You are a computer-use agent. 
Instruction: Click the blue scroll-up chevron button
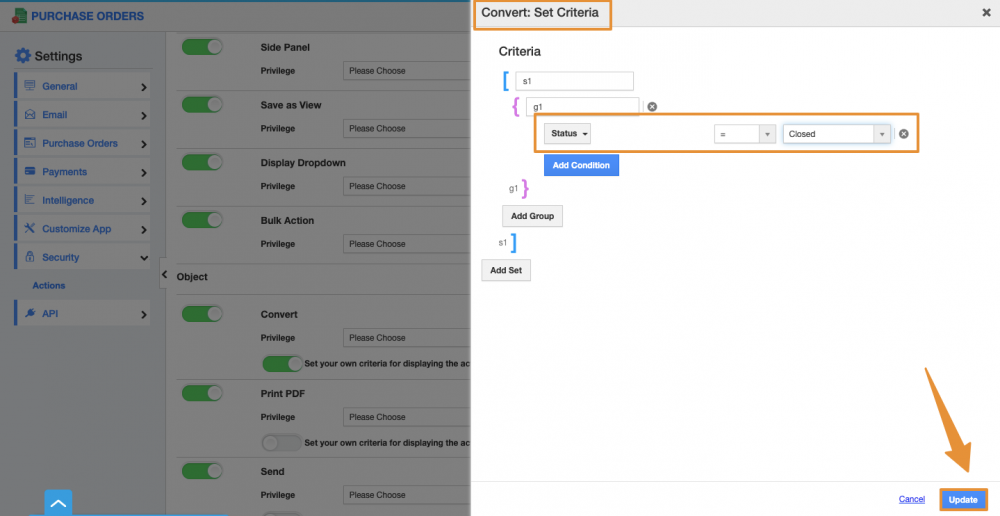(x=58, y=503)
